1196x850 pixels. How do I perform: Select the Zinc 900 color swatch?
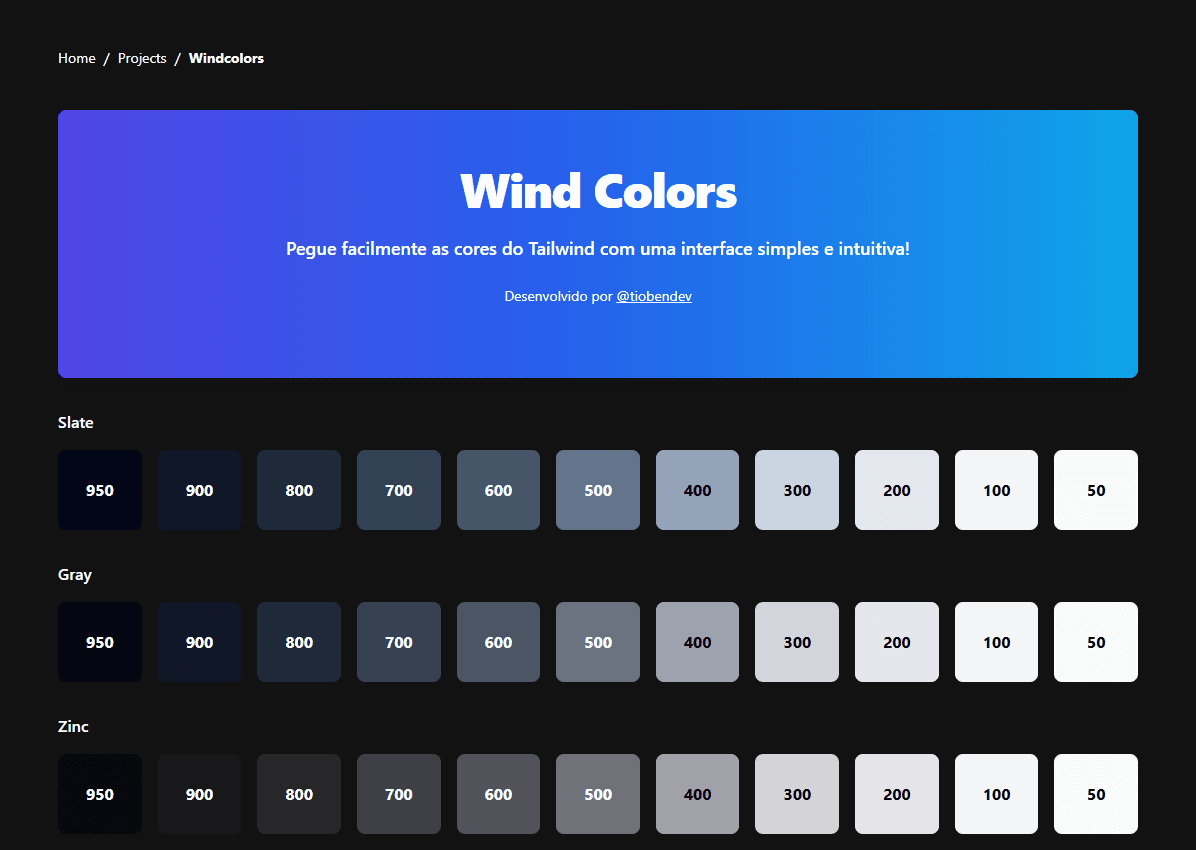coord(199,794)
